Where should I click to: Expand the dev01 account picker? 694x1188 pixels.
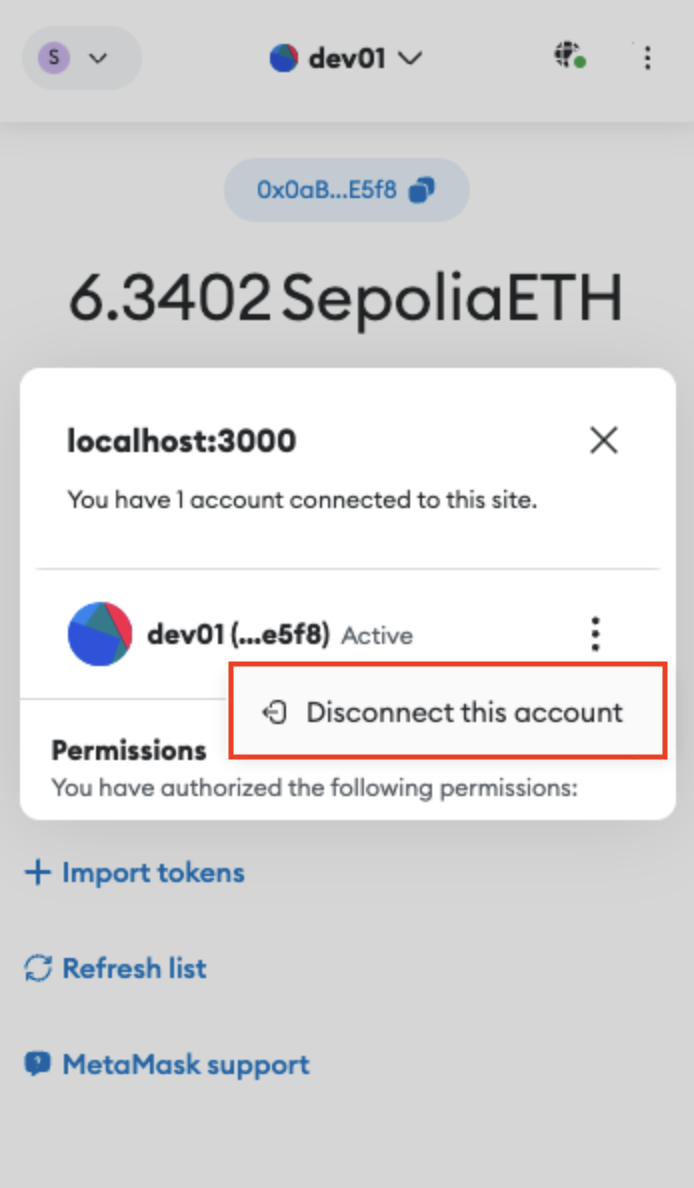click(x=345, y=58)
